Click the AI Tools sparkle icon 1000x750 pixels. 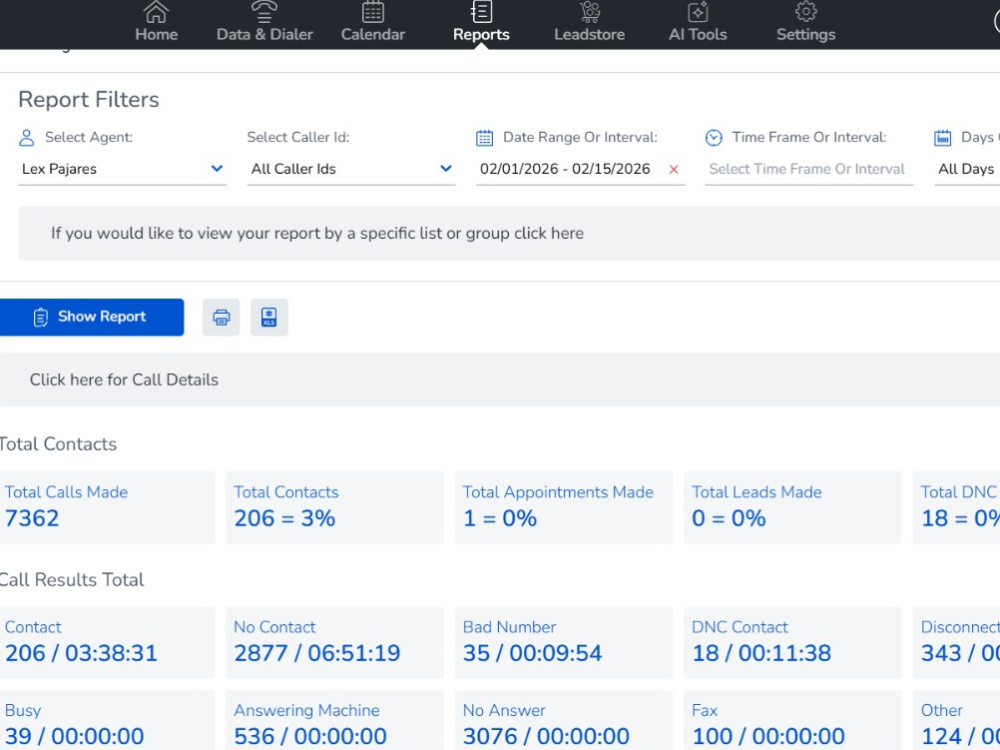click(698, 11)
